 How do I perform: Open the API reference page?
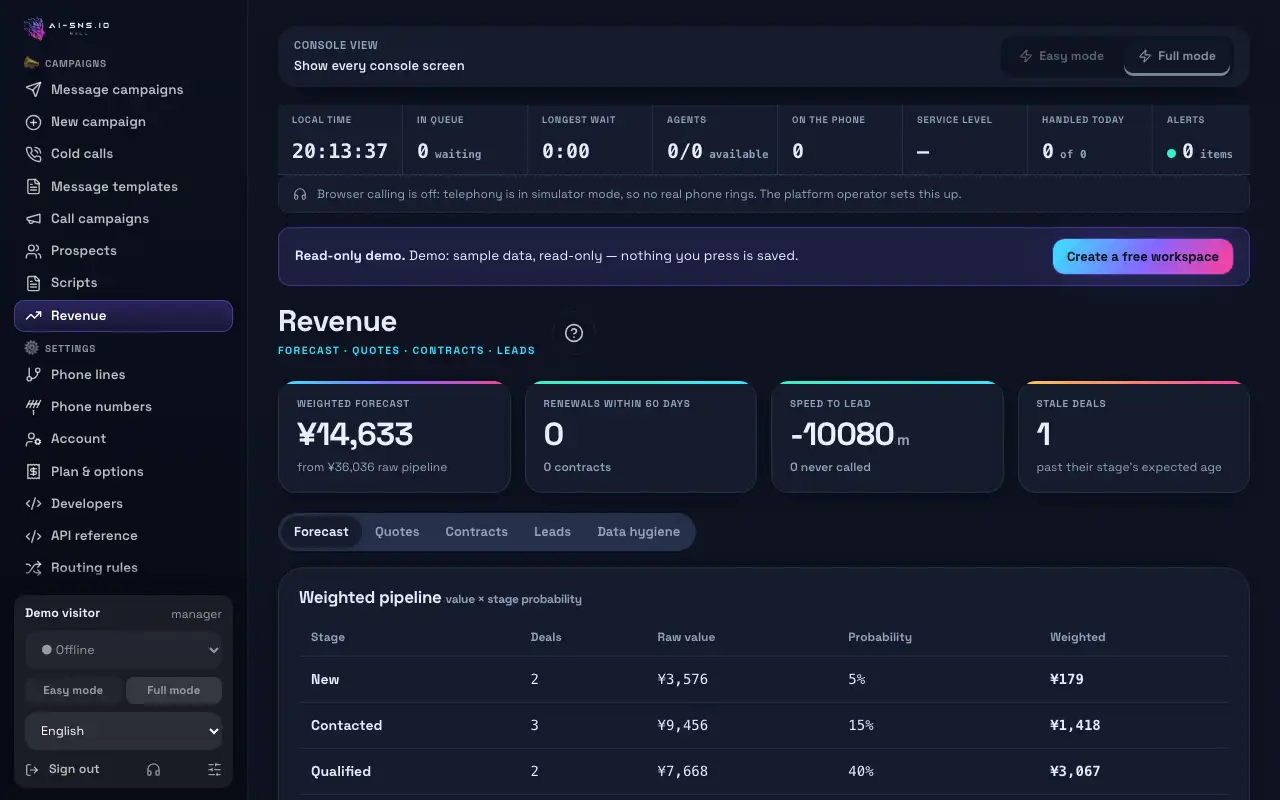(124, 536)
